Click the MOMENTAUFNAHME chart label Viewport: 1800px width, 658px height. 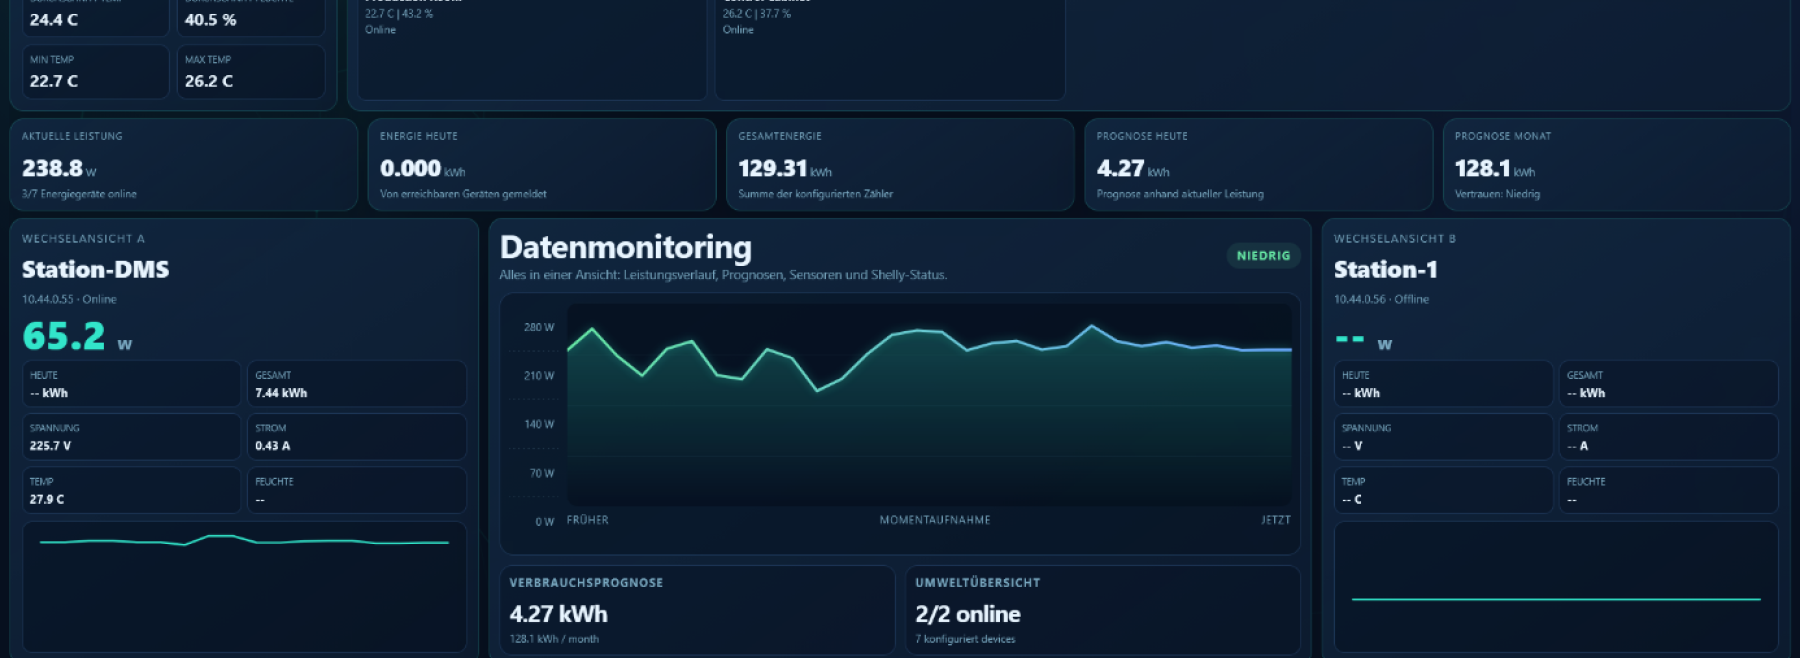tap(935, 520)
